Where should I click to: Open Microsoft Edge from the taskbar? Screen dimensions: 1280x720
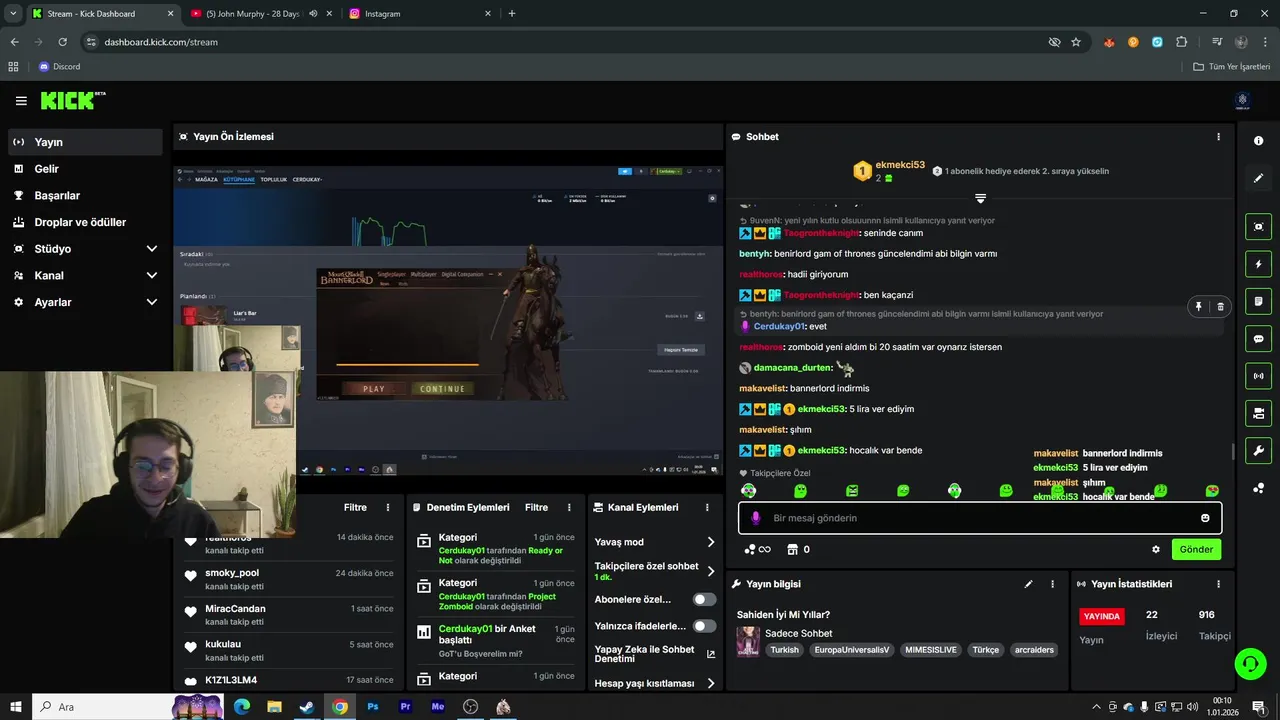(x=241, y=707)
